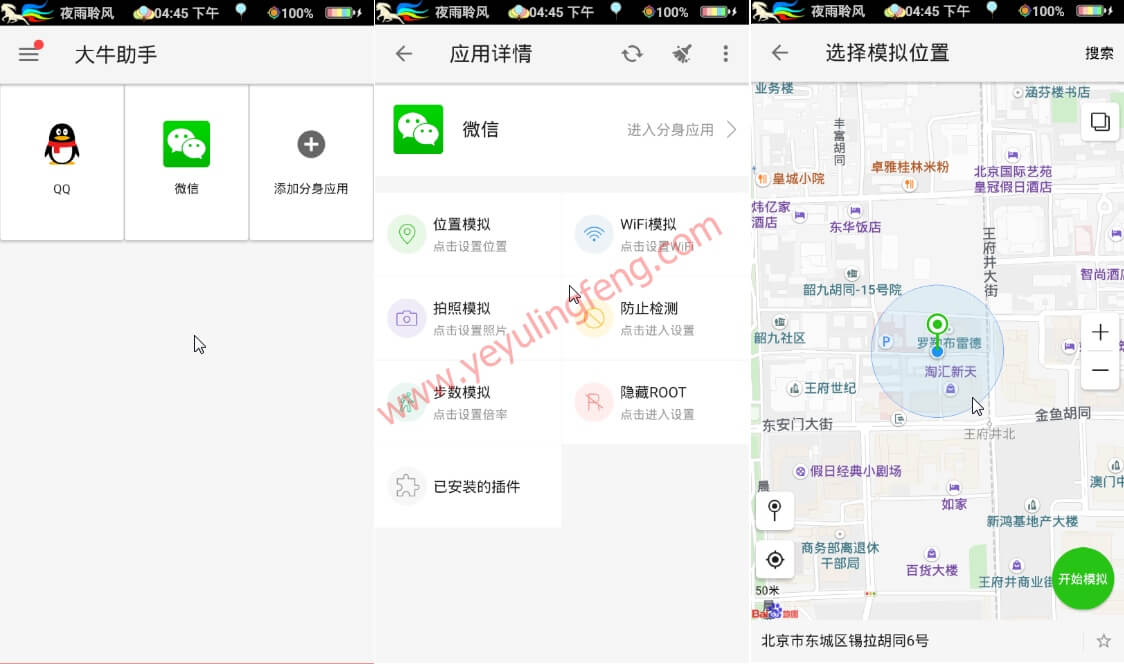Viewport: 1124px width, 664px height.
Task: Open 隐藏ROOT setting
Action: tap(655, 402)
